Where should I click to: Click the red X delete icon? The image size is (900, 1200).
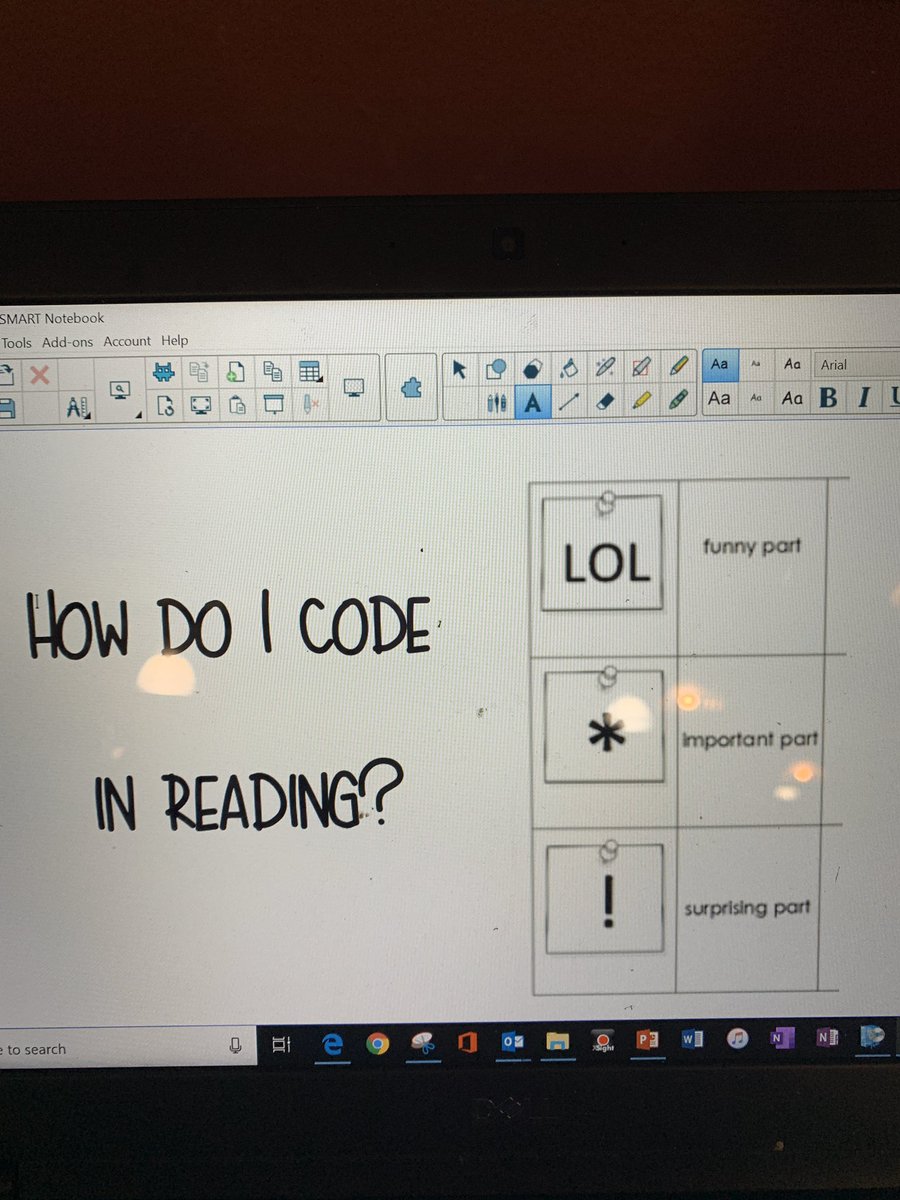(39, 375)
